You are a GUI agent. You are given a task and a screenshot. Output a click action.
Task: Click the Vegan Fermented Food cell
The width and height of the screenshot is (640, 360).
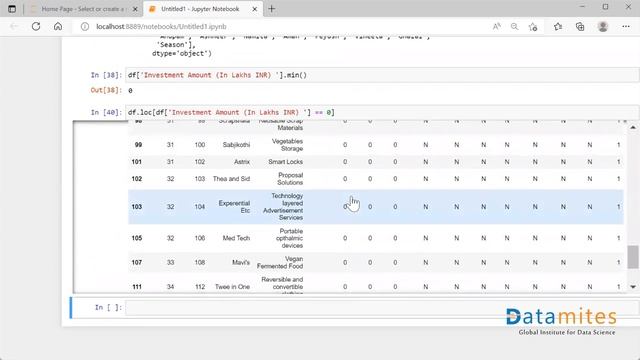click(280, 262)
